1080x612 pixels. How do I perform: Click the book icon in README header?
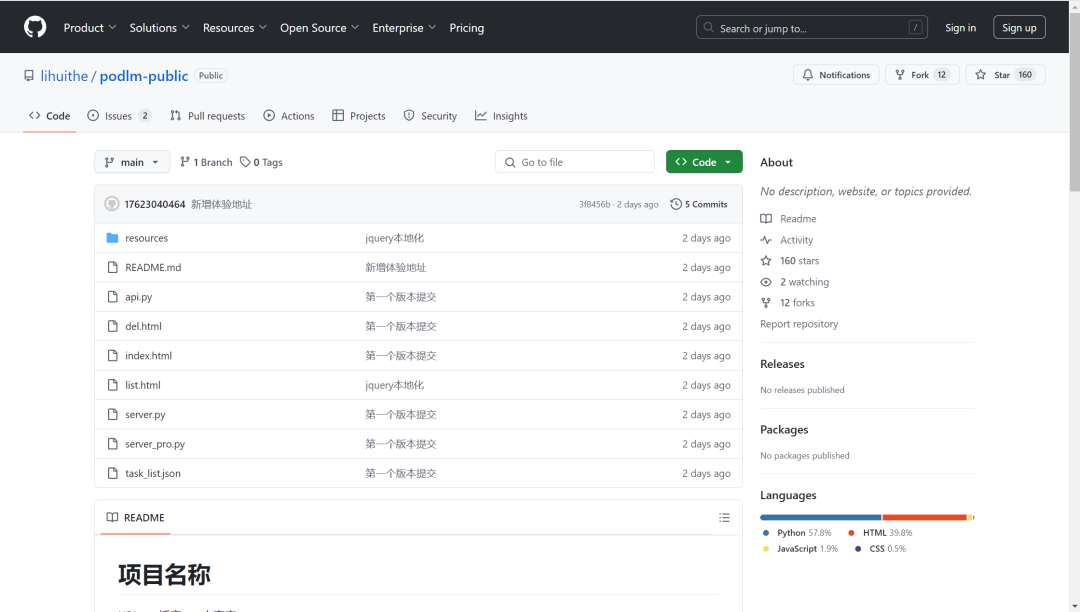(x=112, y=518)
